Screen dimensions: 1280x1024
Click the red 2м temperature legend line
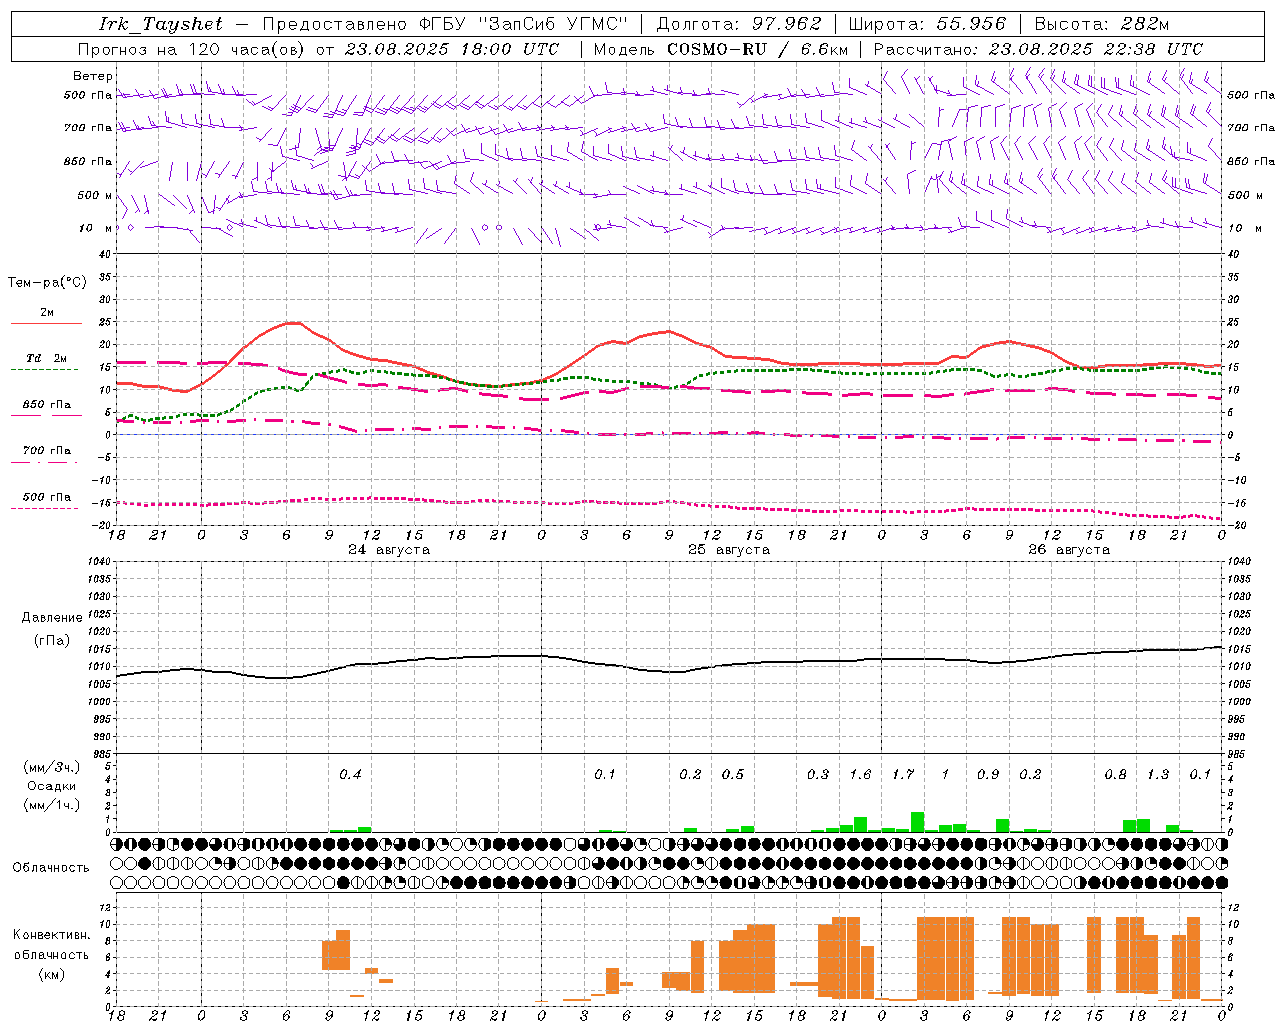[x=46, y=323]
